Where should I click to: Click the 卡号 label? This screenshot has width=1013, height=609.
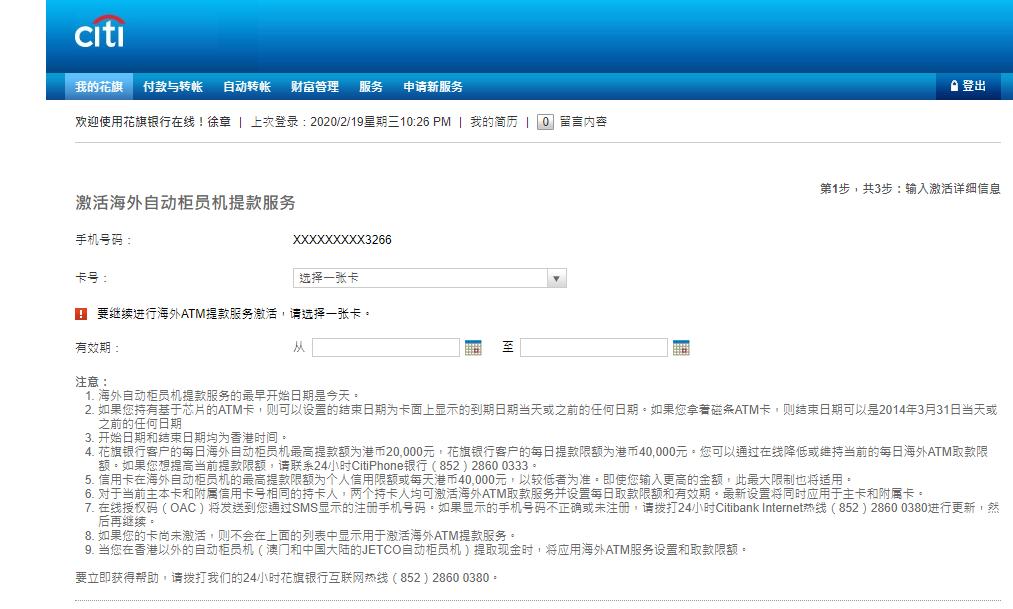tap(91, 278)
